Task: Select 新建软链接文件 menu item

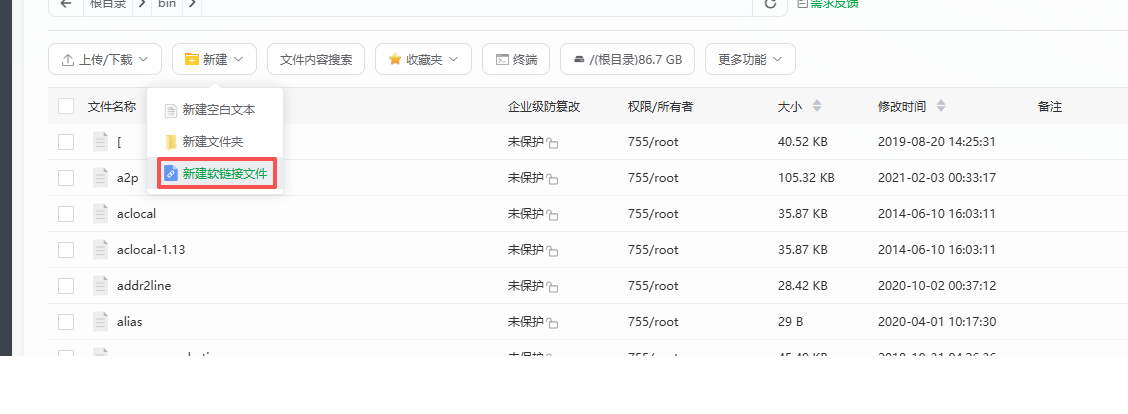Action: point(217,174)
